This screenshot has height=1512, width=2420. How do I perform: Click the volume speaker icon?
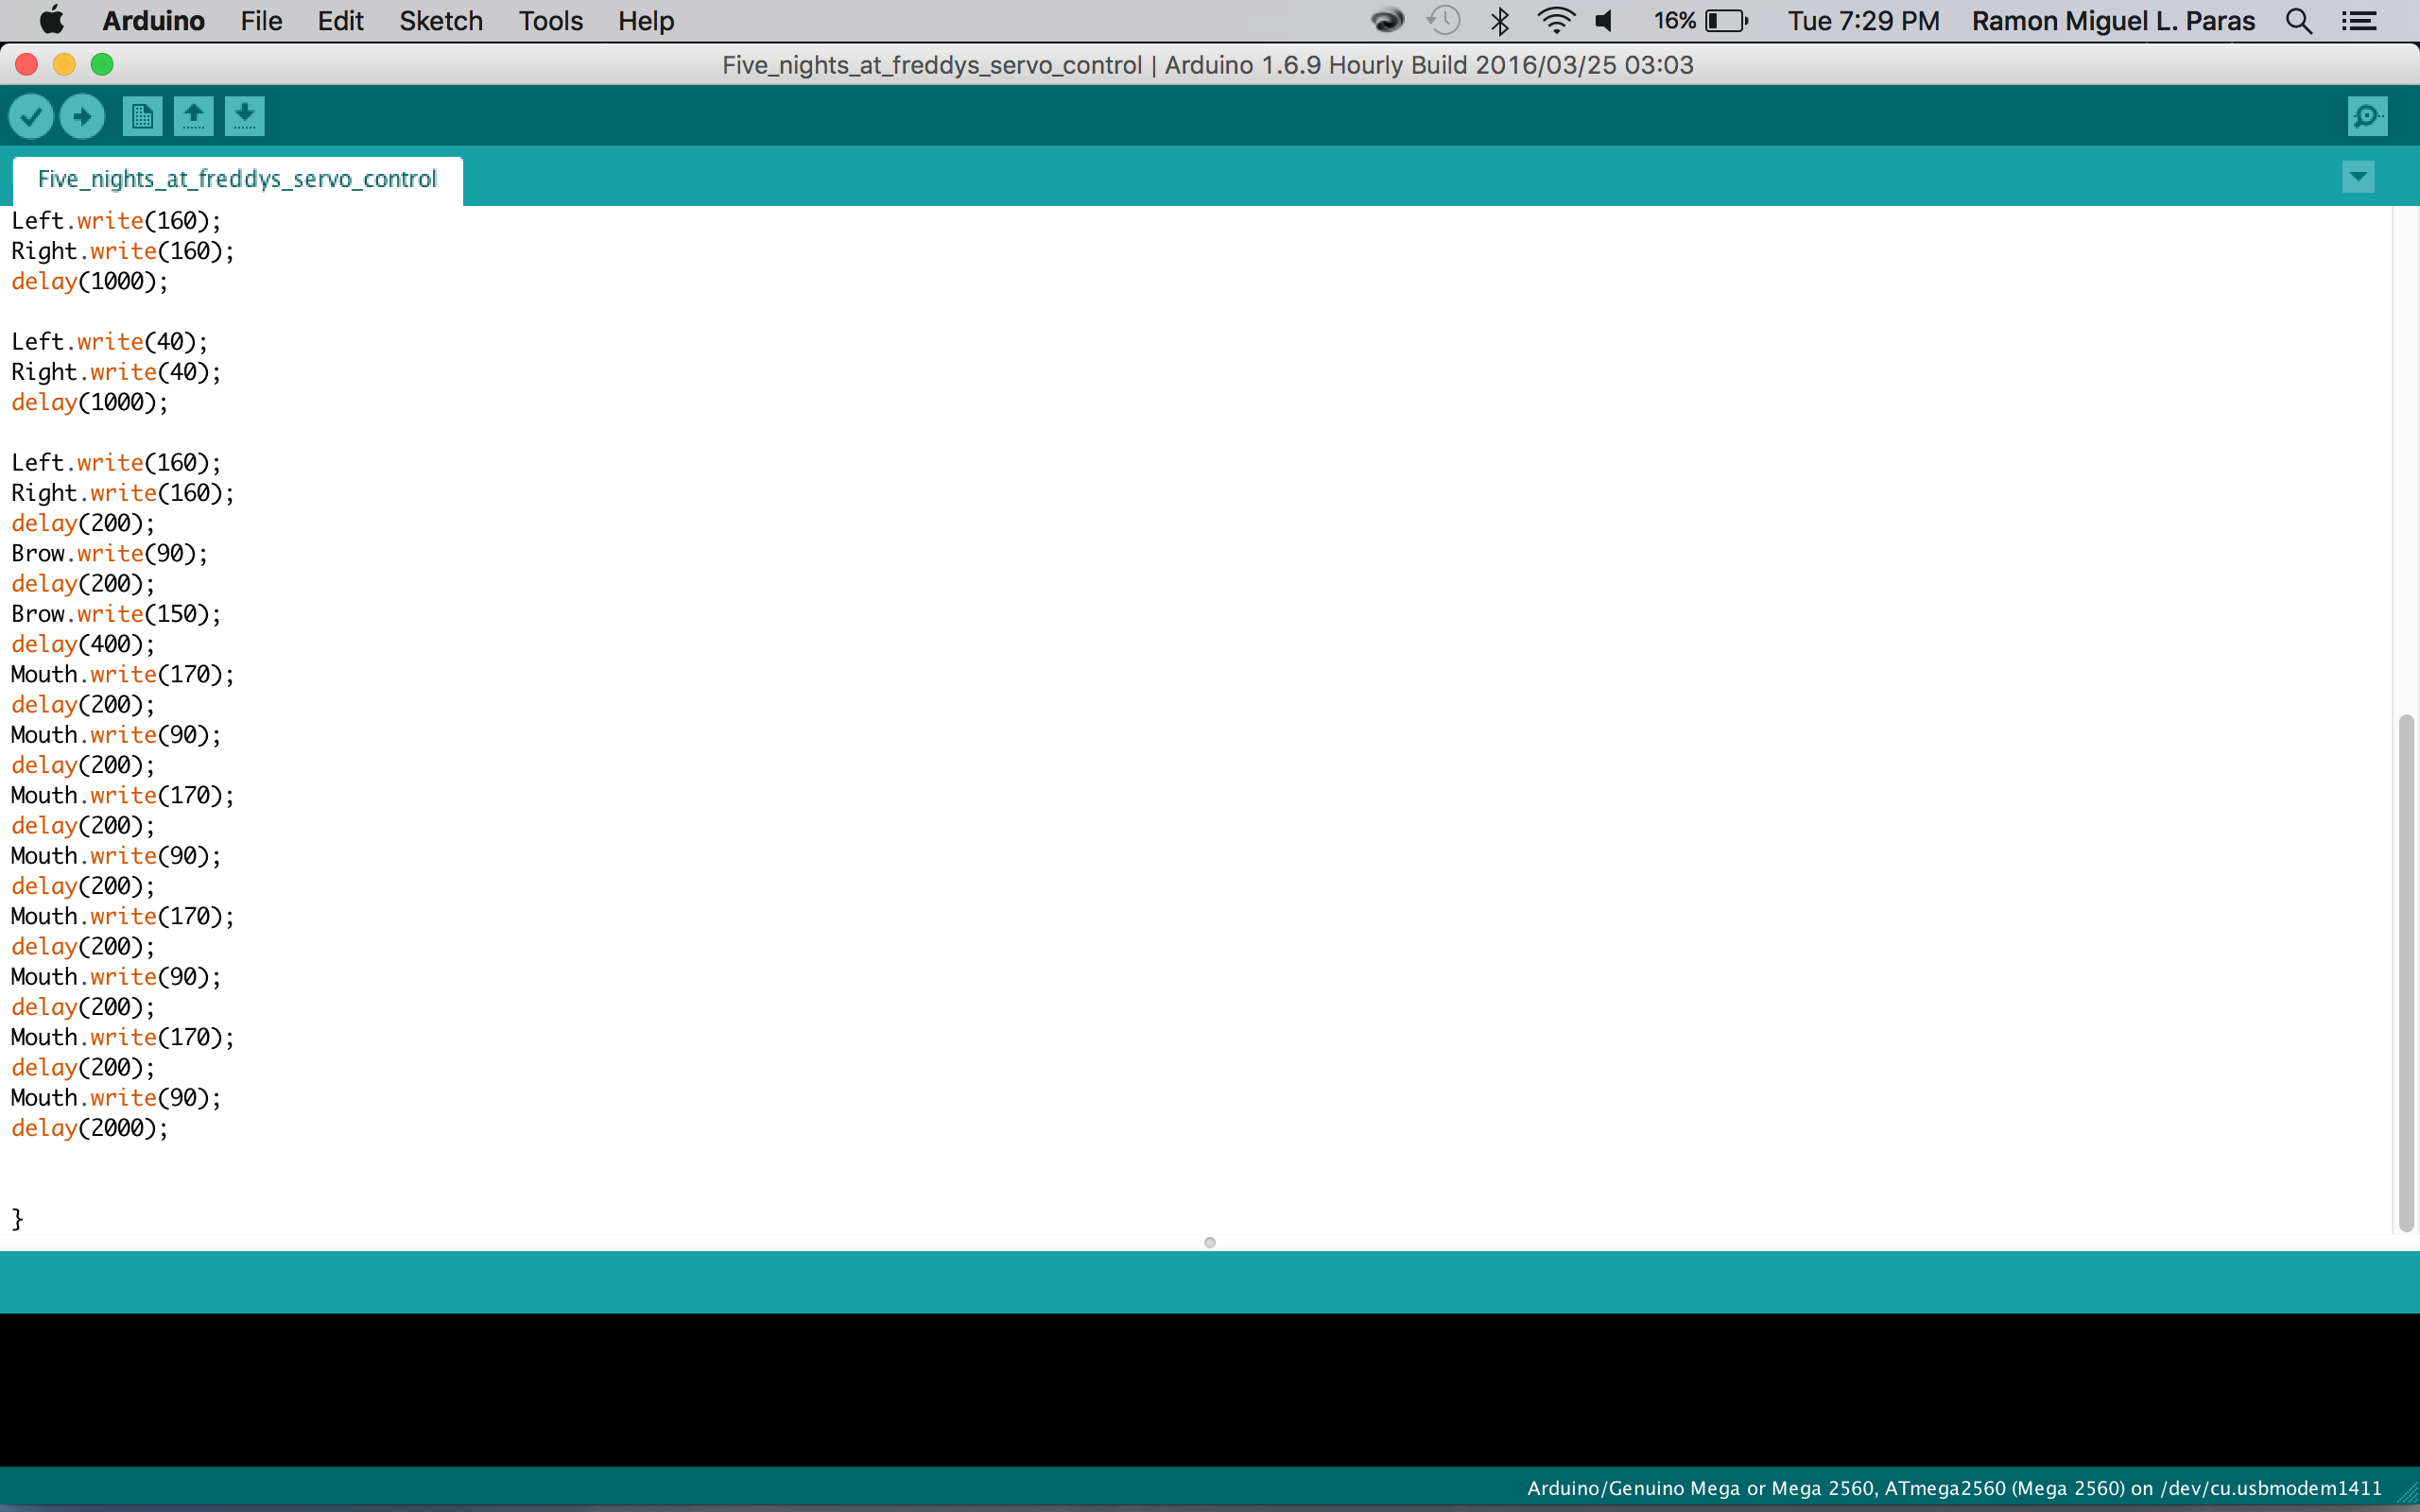1604,20
